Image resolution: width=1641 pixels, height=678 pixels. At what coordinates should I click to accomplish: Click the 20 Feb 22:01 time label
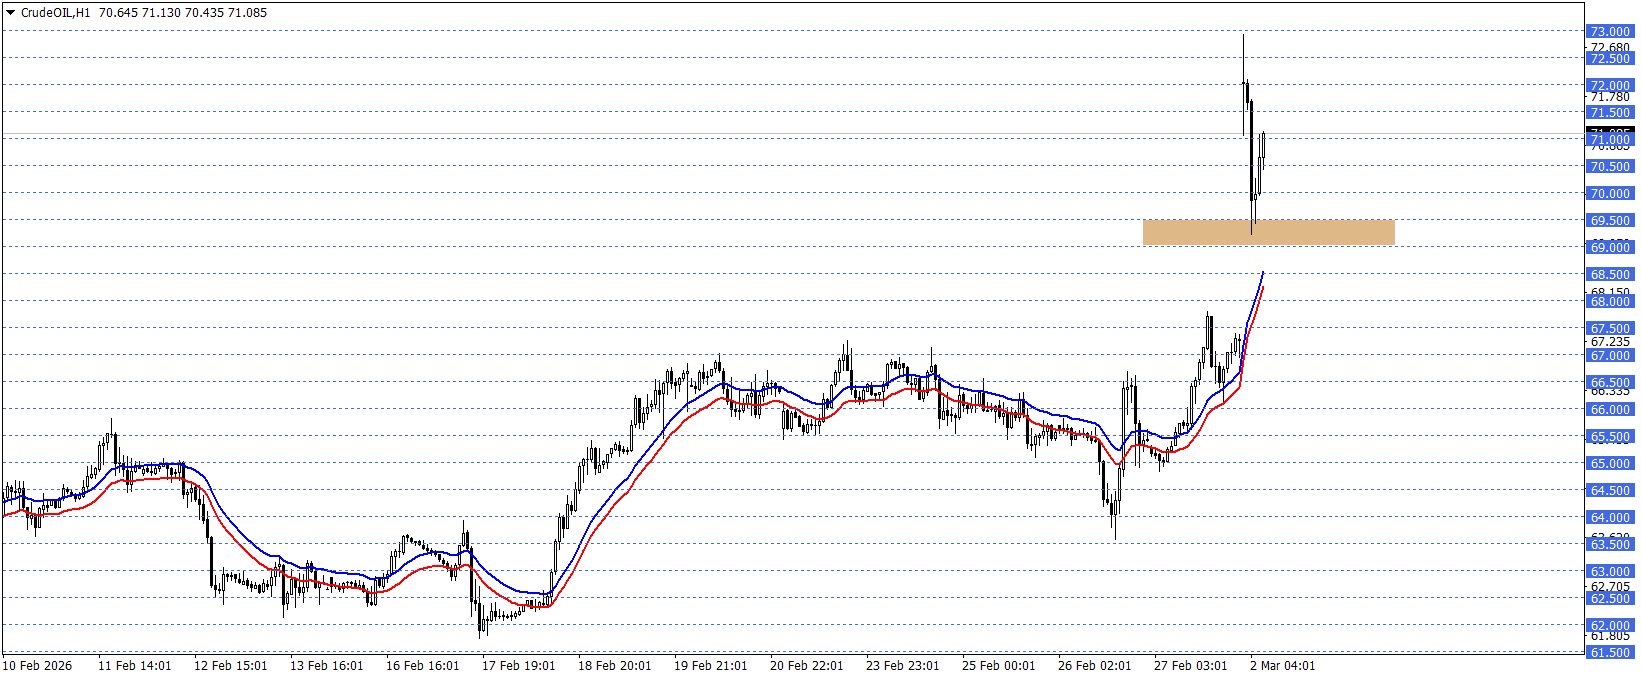[x=806, y=666]
